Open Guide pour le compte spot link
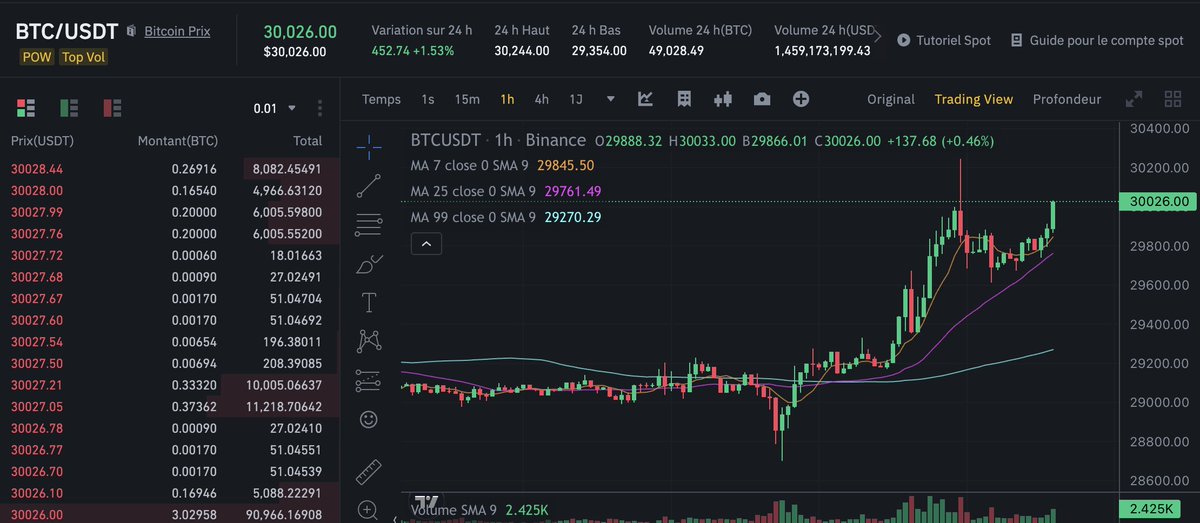 tap(1108, 41)
